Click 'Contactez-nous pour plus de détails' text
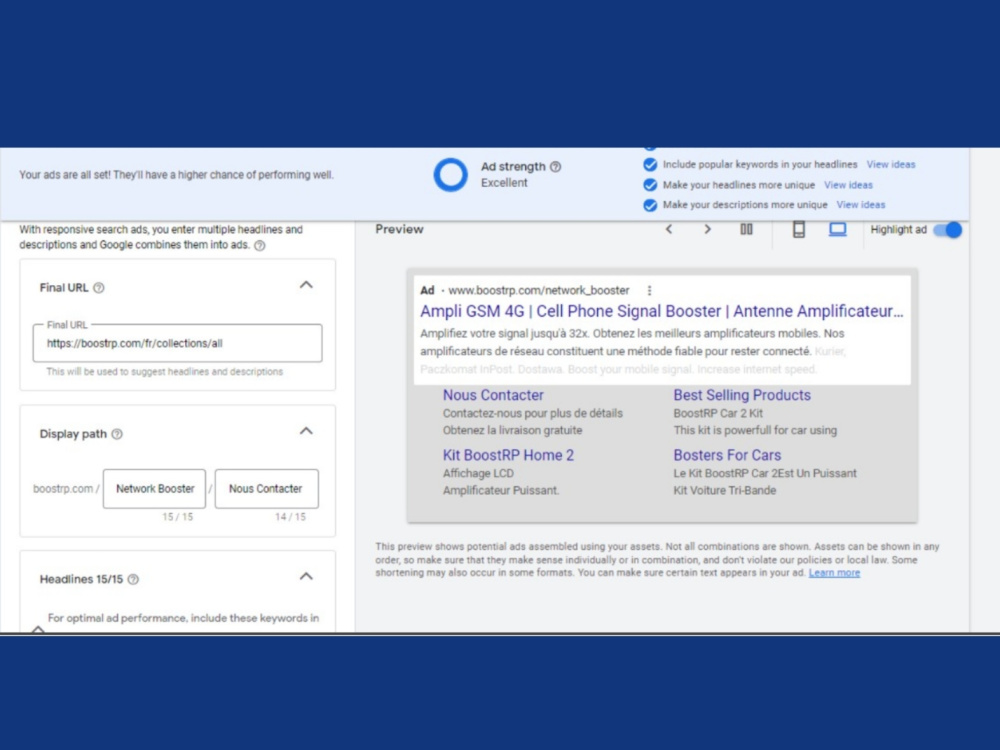1000x750 pixels. [533, 413]
